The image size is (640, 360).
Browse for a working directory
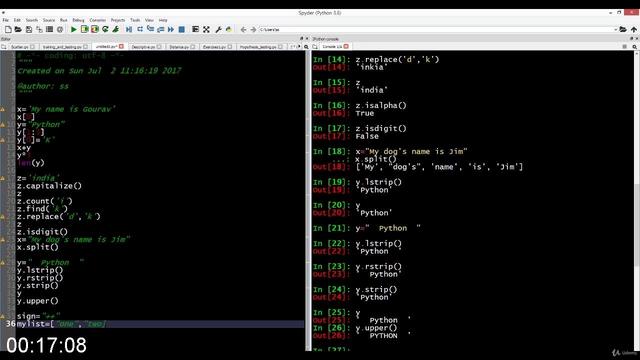623,29
